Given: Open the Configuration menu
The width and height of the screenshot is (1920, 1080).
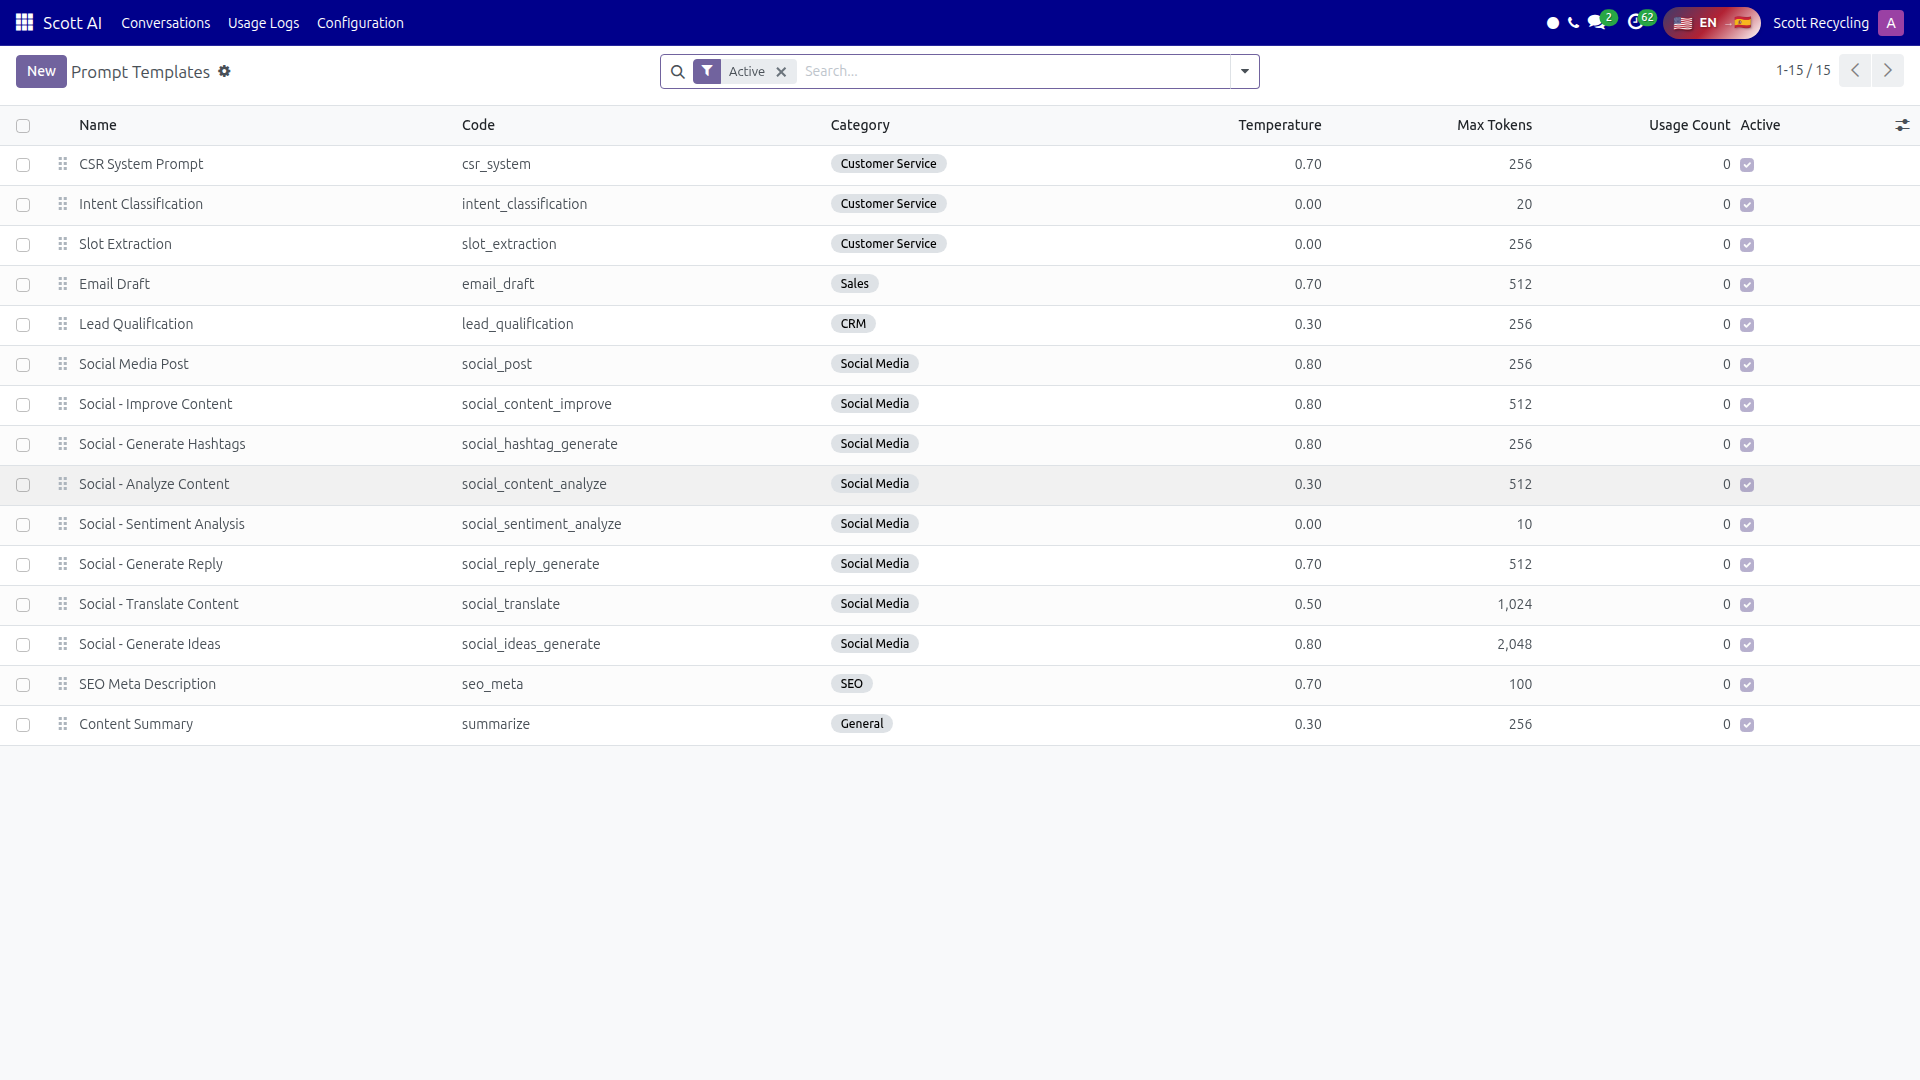Looking at the screenshot, I should pos(360,23).
